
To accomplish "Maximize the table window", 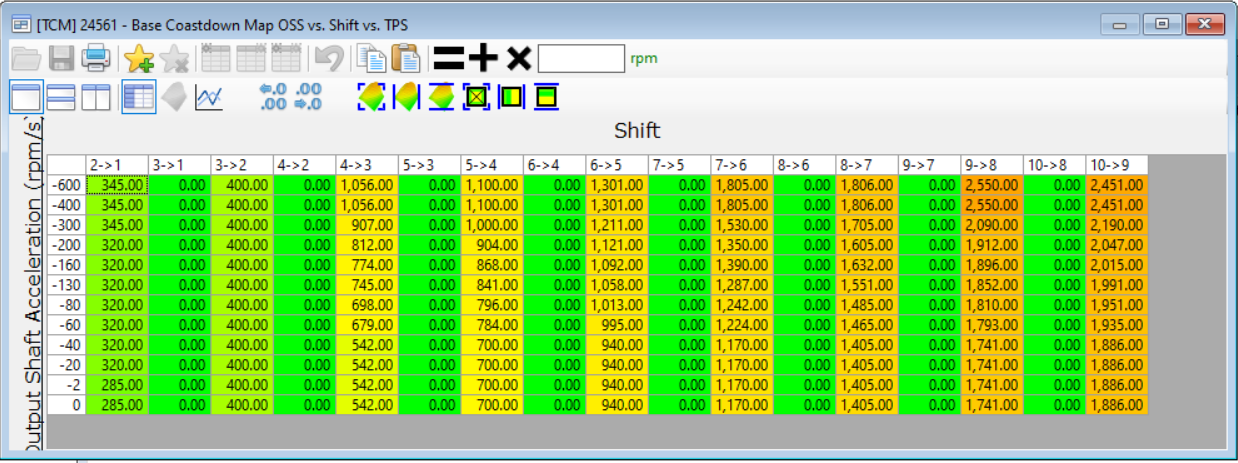I will pos(1161,24).
